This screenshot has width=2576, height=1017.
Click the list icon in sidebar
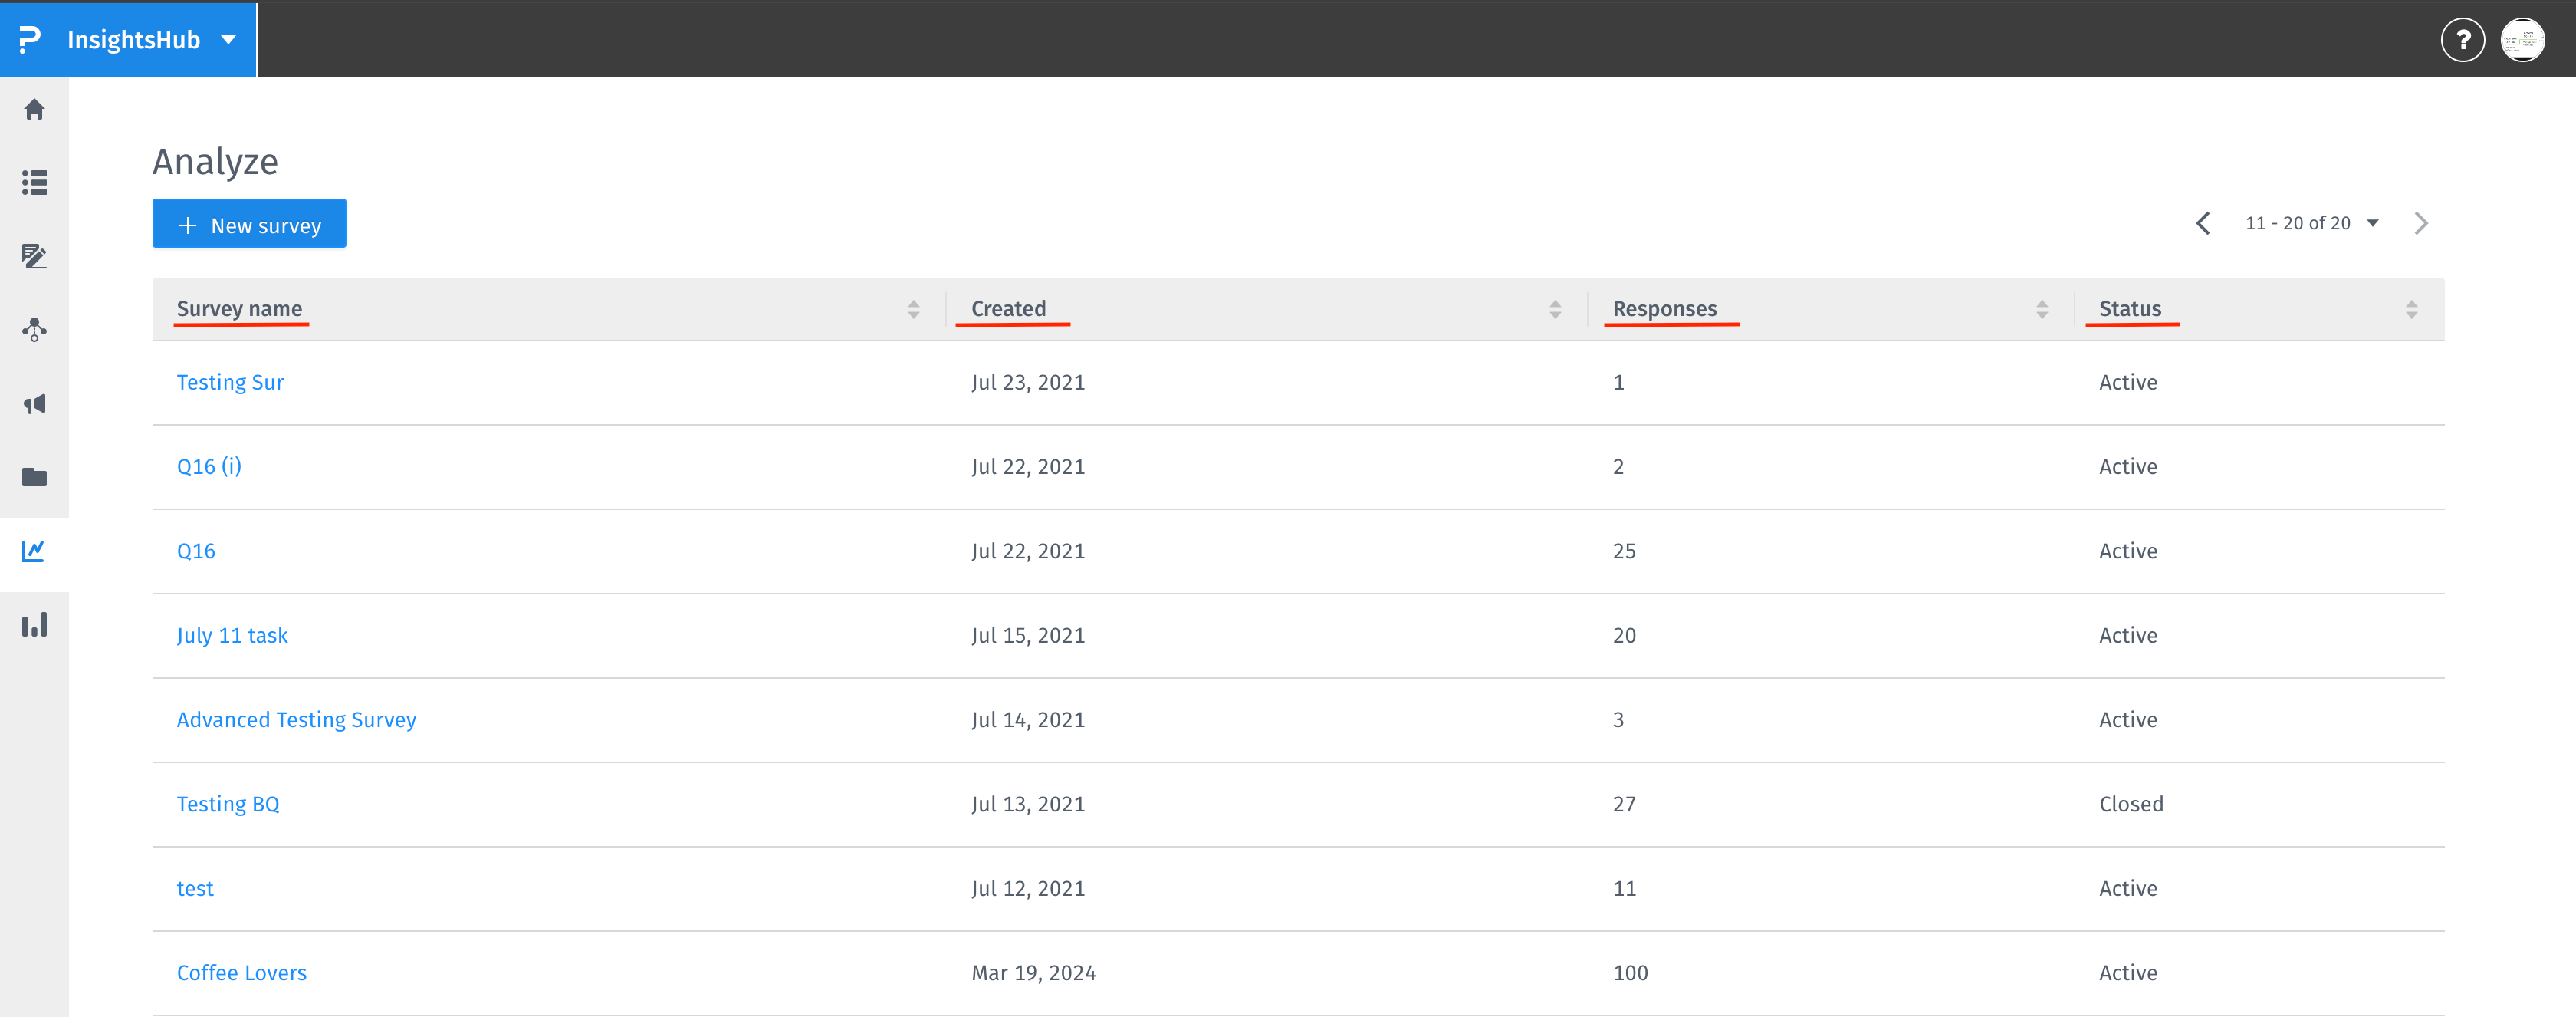34,183
